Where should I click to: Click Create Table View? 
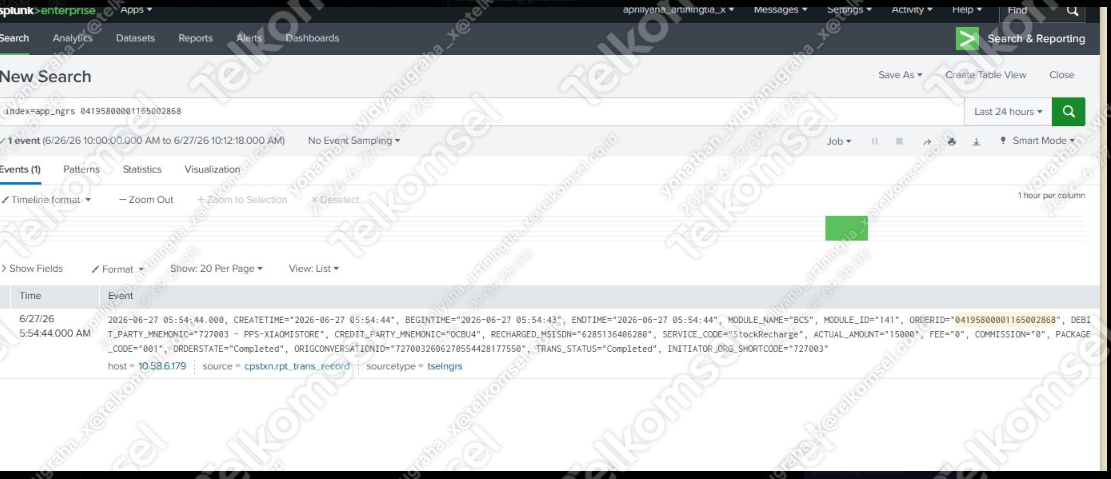[986, 75]
